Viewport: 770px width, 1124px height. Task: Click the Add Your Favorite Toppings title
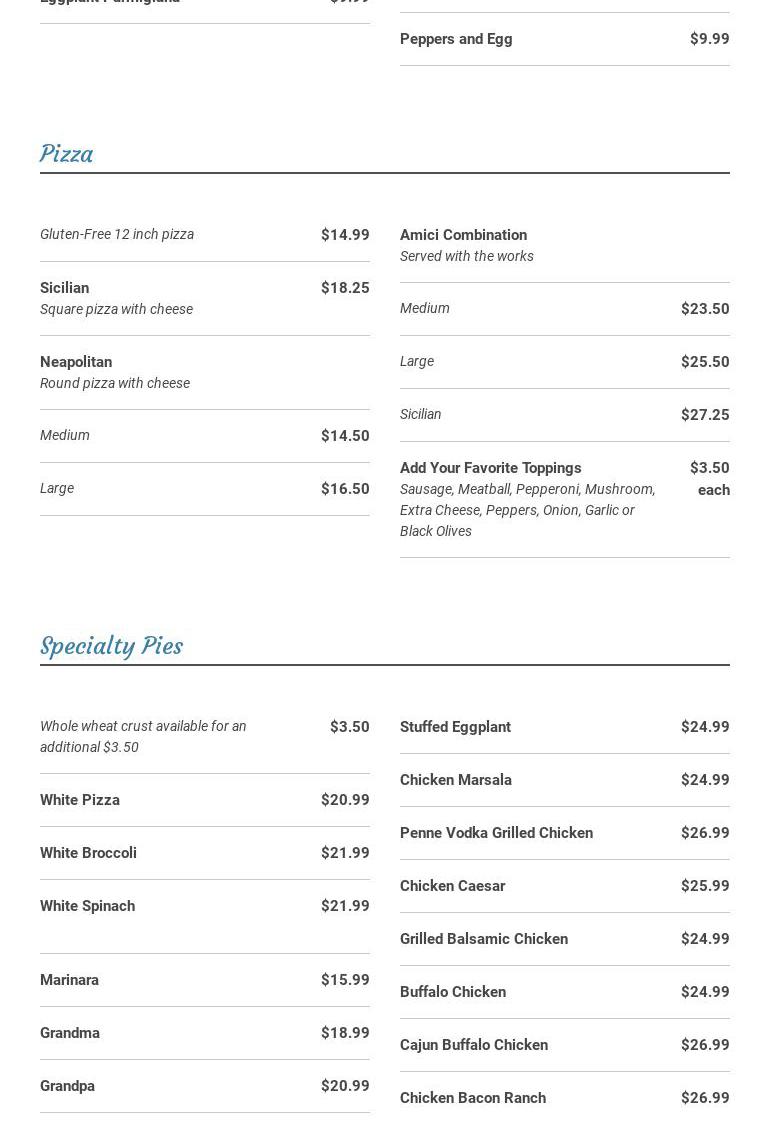pos(490,468)
